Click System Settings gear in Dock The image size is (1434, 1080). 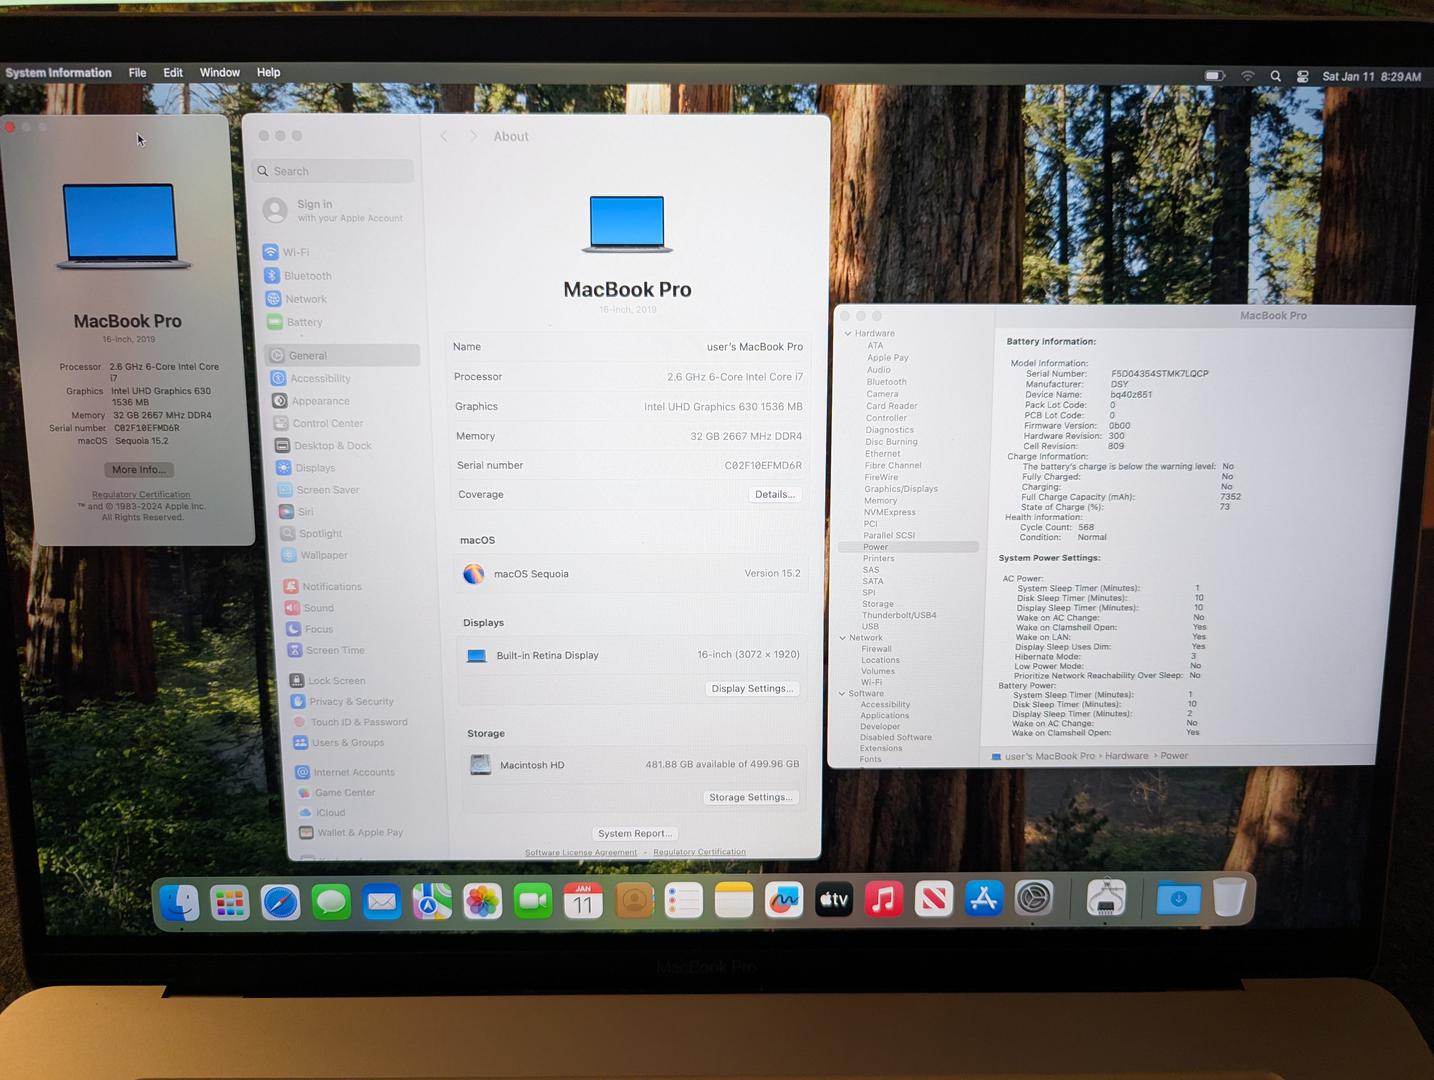pos(1034,899)
